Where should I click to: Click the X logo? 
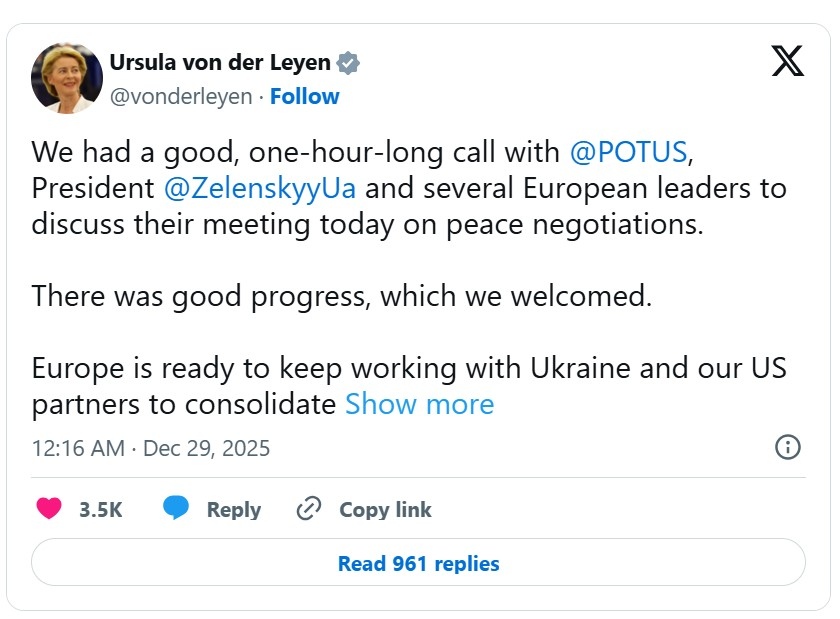click(788, 61)
